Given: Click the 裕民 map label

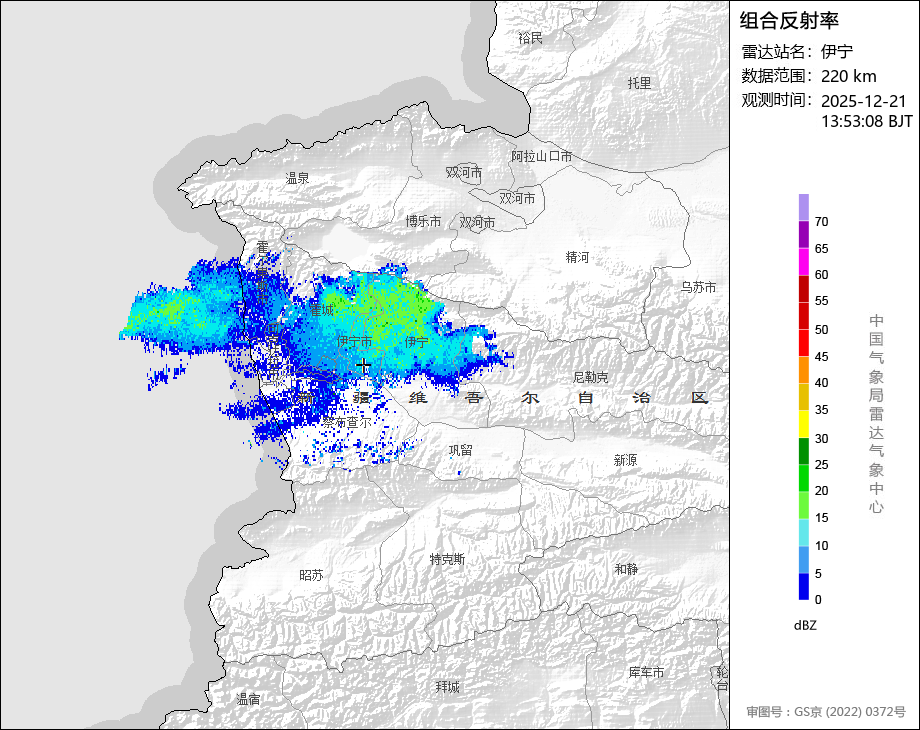Looking at the screenshot, I should click(530, 38).
